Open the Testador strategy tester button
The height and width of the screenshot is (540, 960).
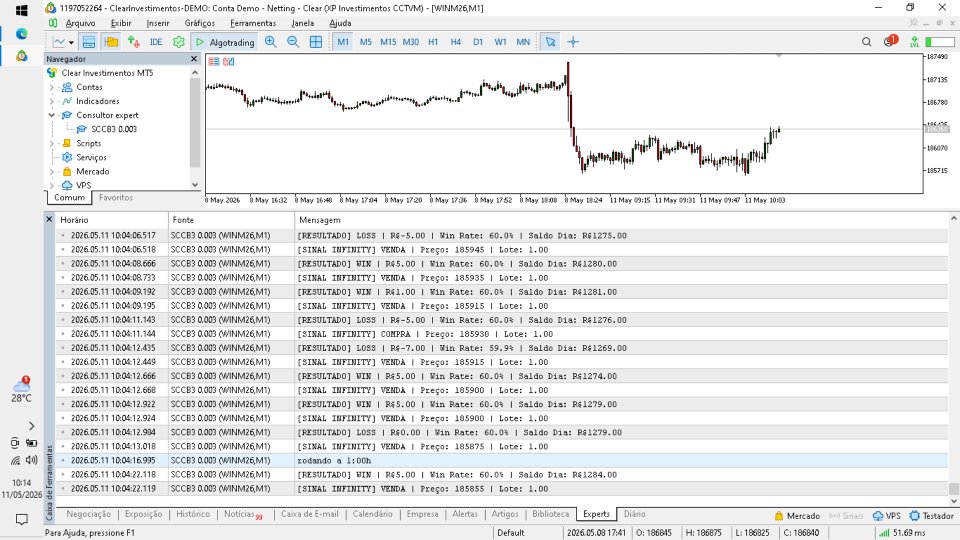(x=931, y=516)
